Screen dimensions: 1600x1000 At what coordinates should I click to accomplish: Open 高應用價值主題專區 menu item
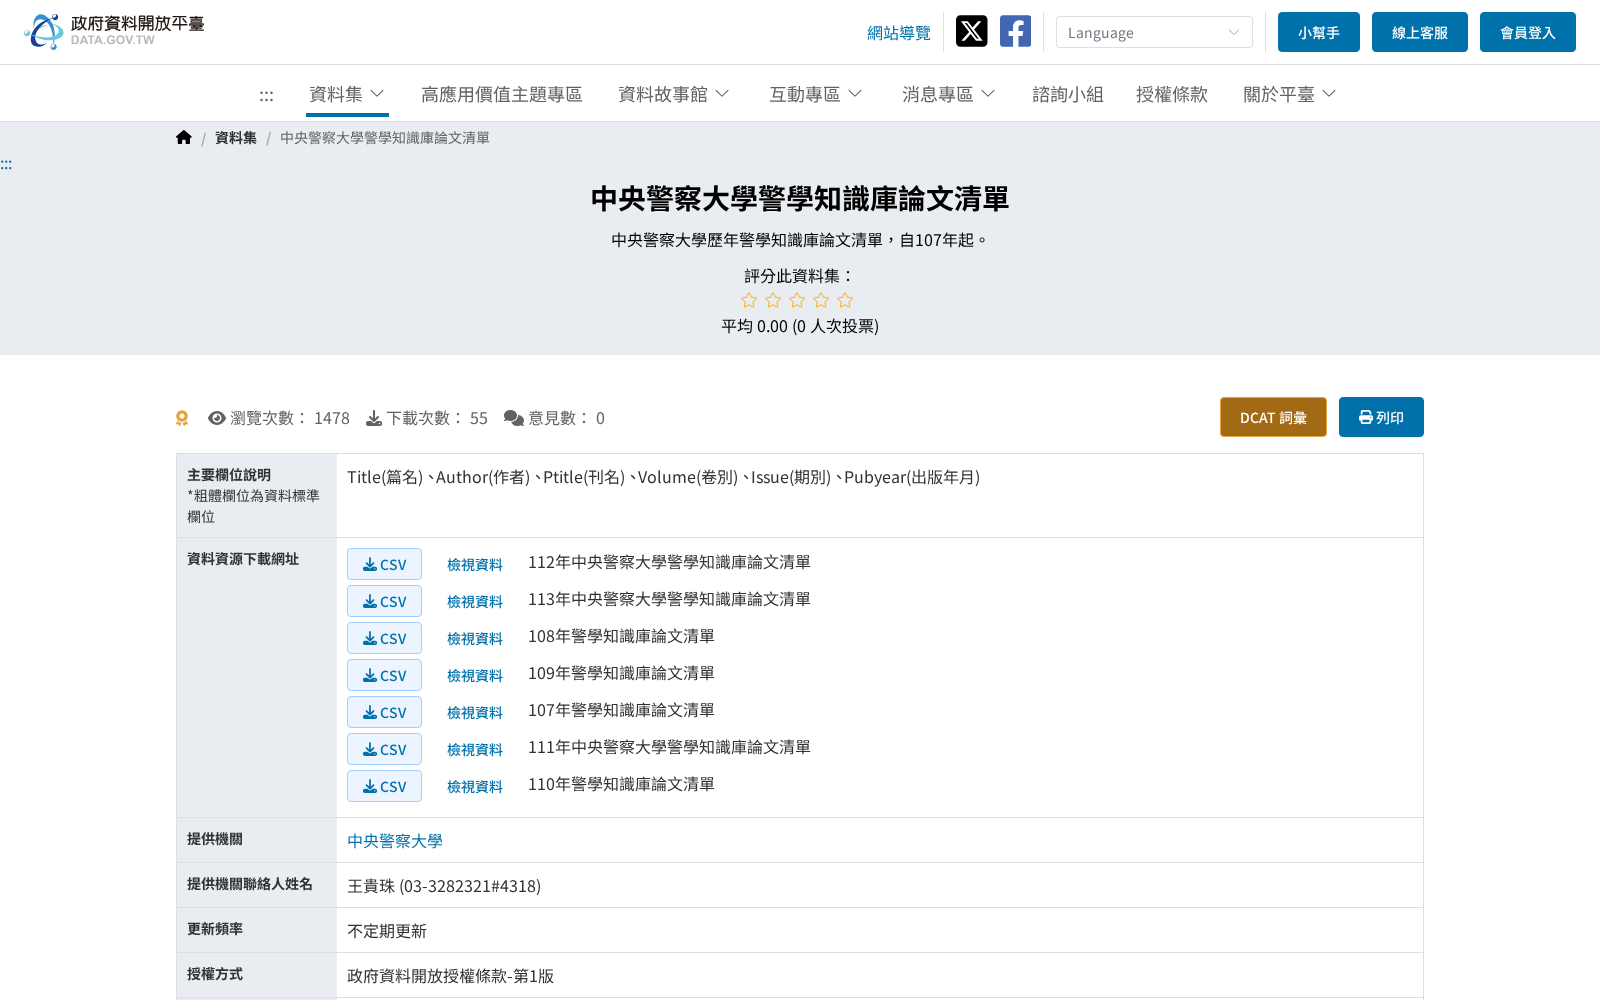[501, 94]
